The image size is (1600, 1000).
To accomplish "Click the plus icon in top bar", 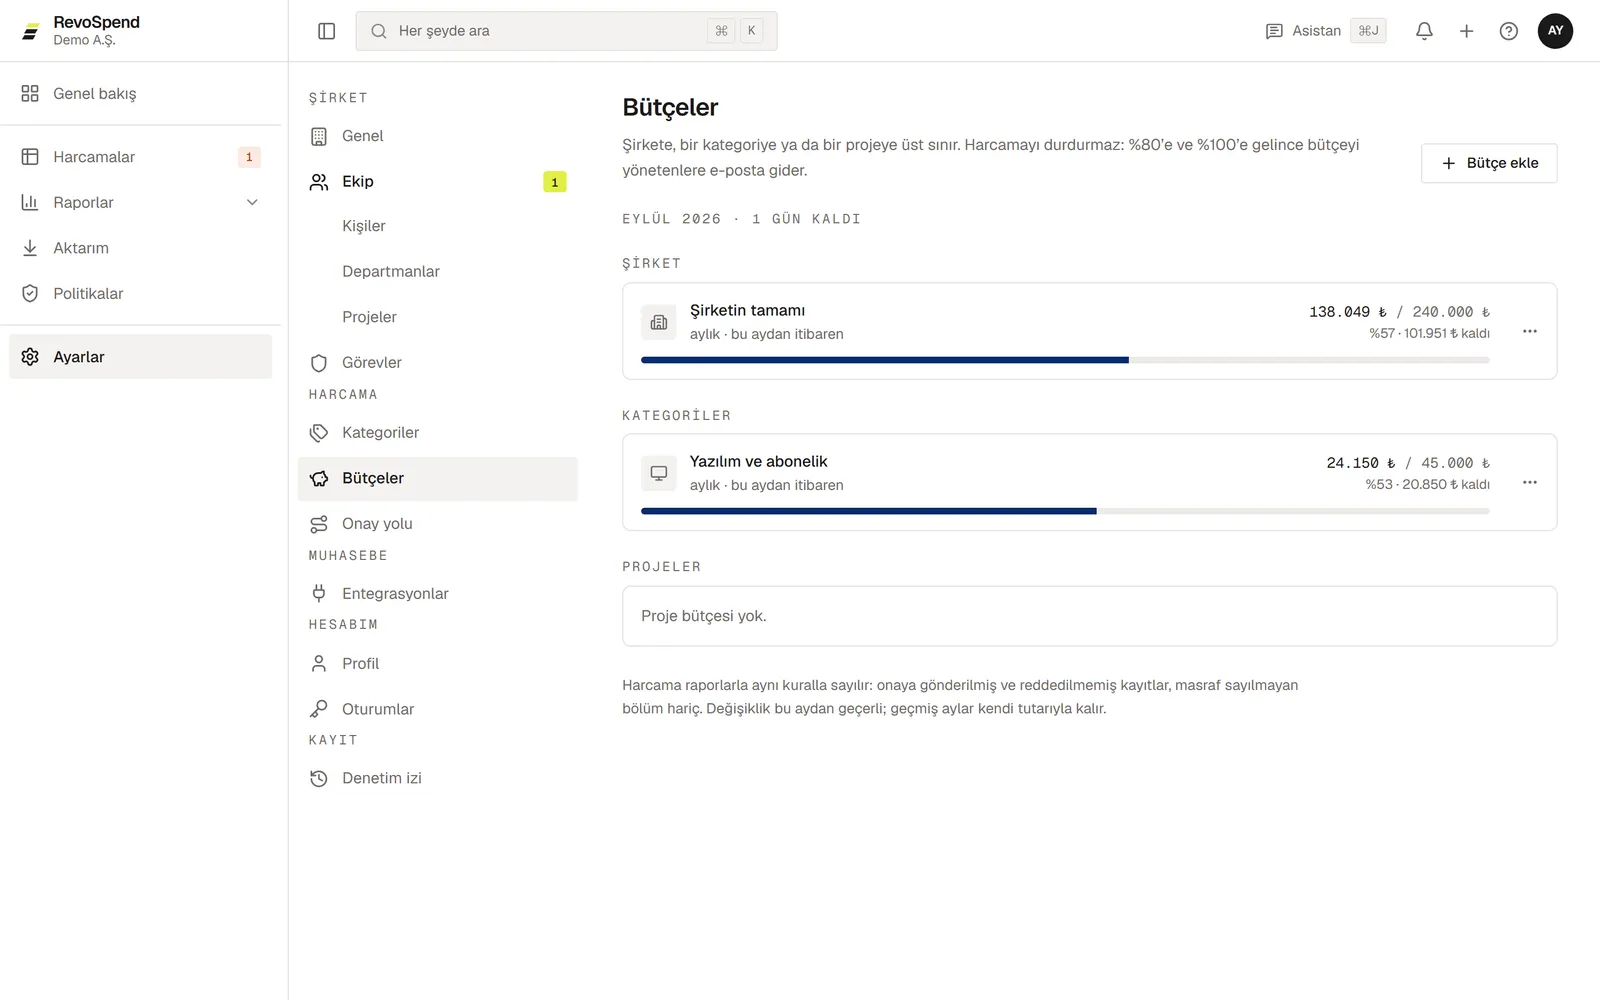I will tap(1466, 31).
